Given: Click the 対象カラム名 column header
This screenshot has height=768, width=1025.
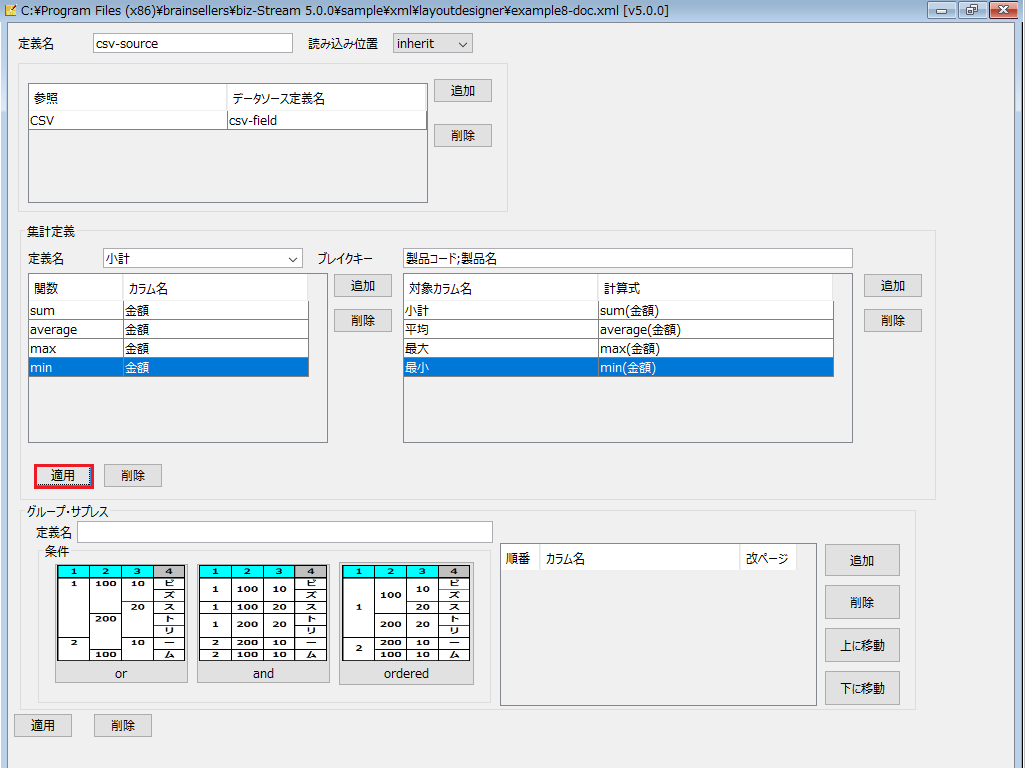Looking at the screenshot, I should (x=501, y=288).
